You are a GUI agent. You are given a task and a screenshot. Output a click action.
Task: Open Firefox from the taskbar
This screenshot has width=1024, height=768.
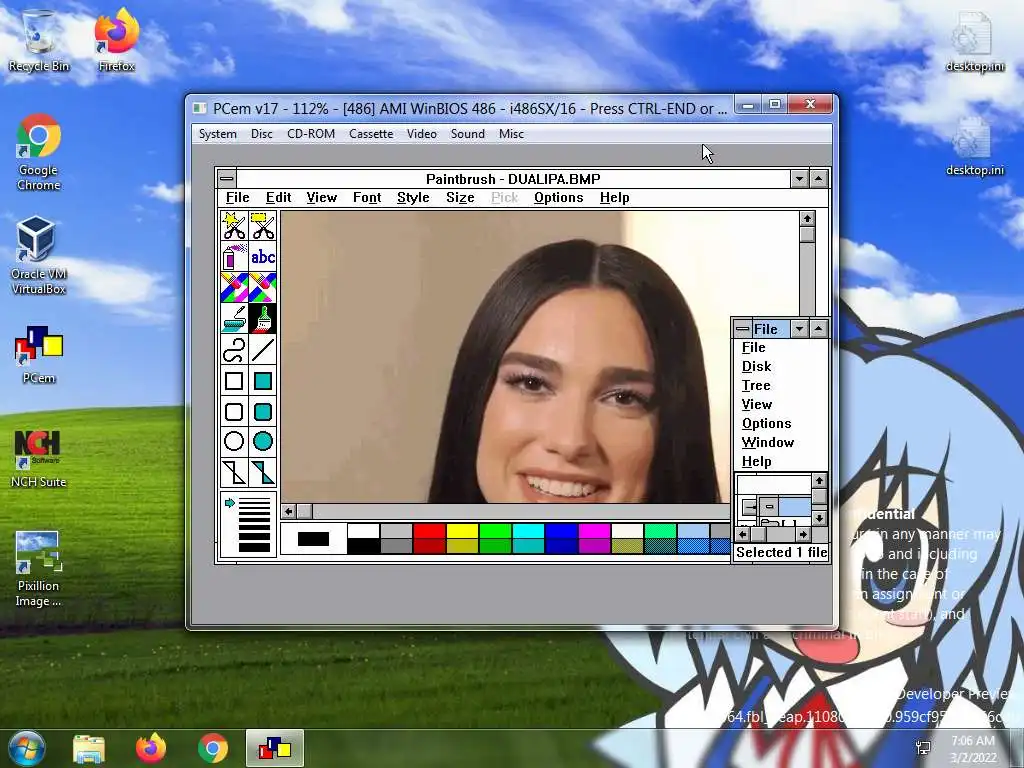pyautogui.click(x=151, y=749)
